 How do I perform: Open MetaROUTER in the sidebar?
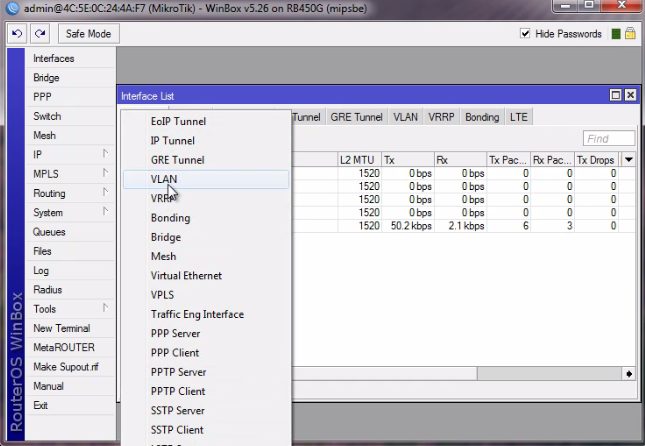click(x=70, y=347)
